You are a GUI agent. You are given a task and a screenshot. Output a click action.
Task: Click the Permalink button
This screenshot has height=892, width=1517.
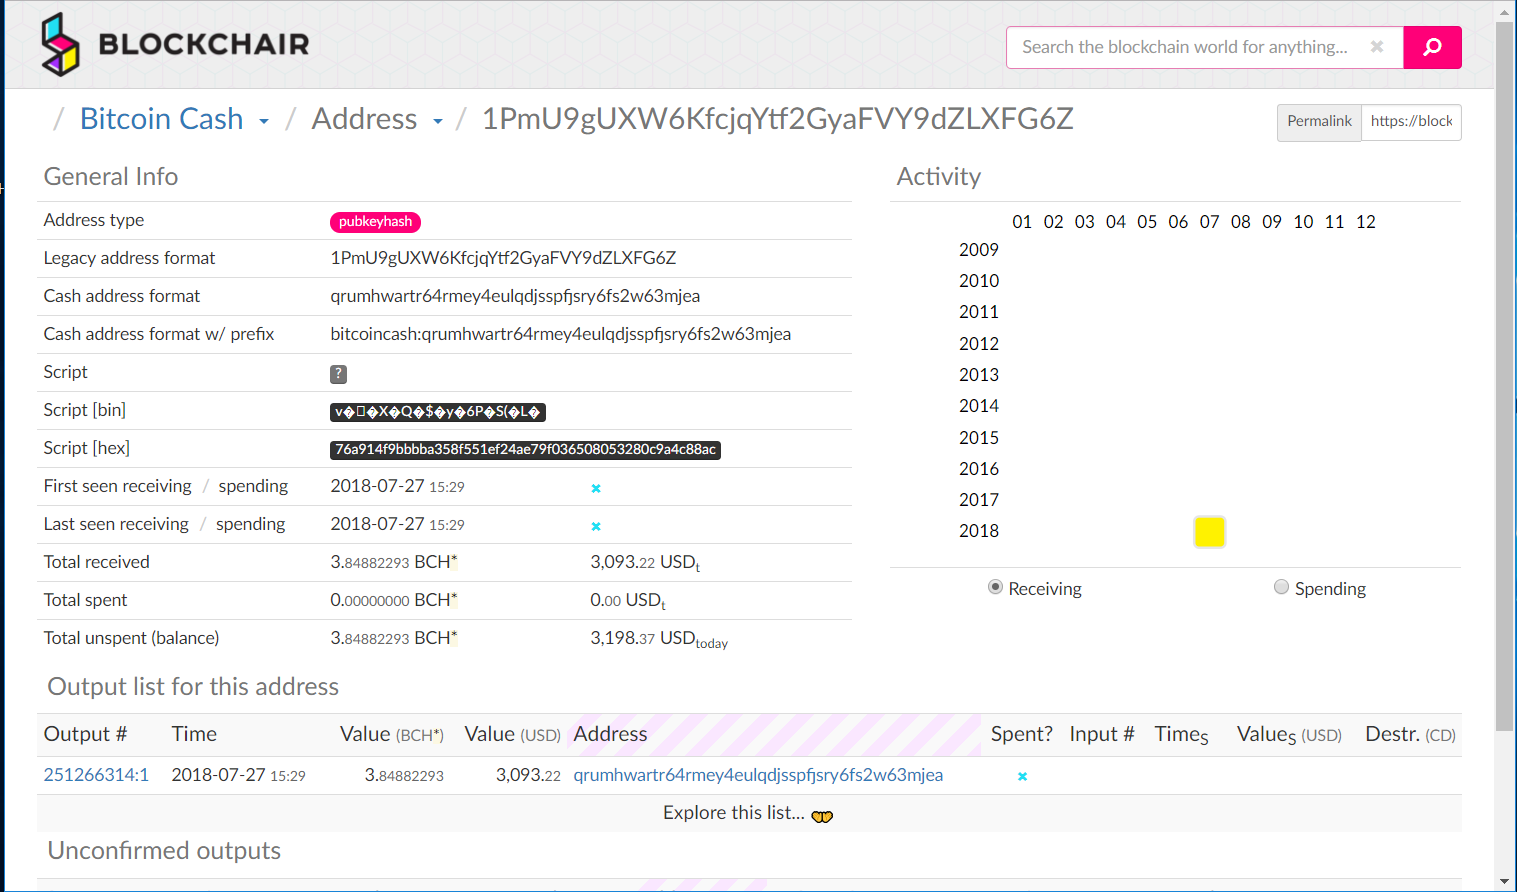coord(1319,122)
